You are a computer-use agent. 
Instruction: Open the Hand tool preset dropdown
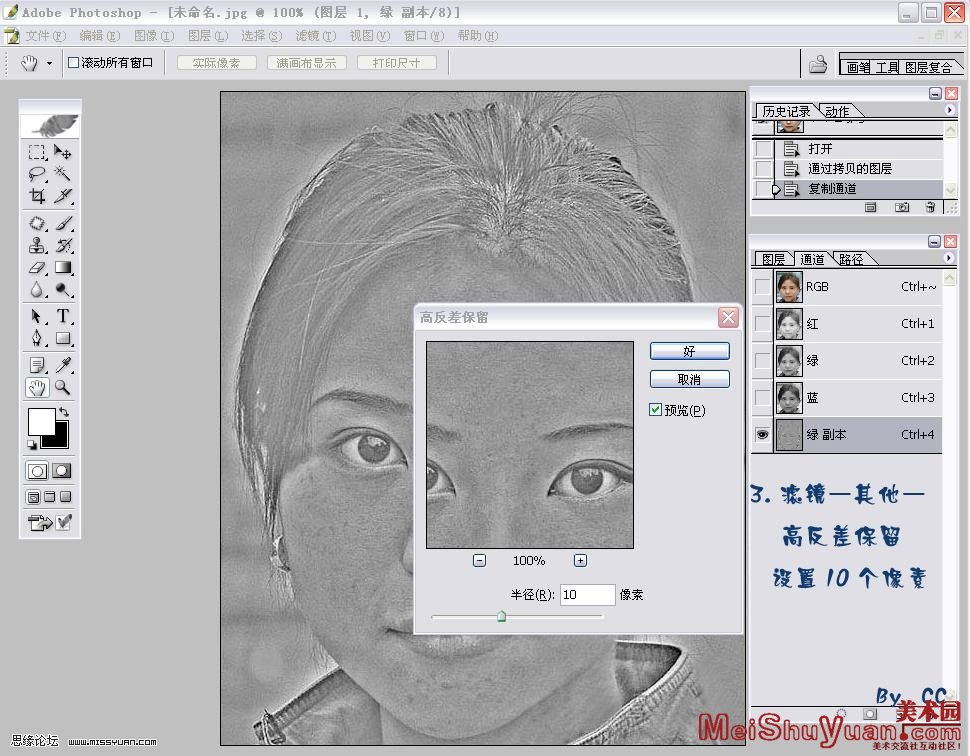49,64
